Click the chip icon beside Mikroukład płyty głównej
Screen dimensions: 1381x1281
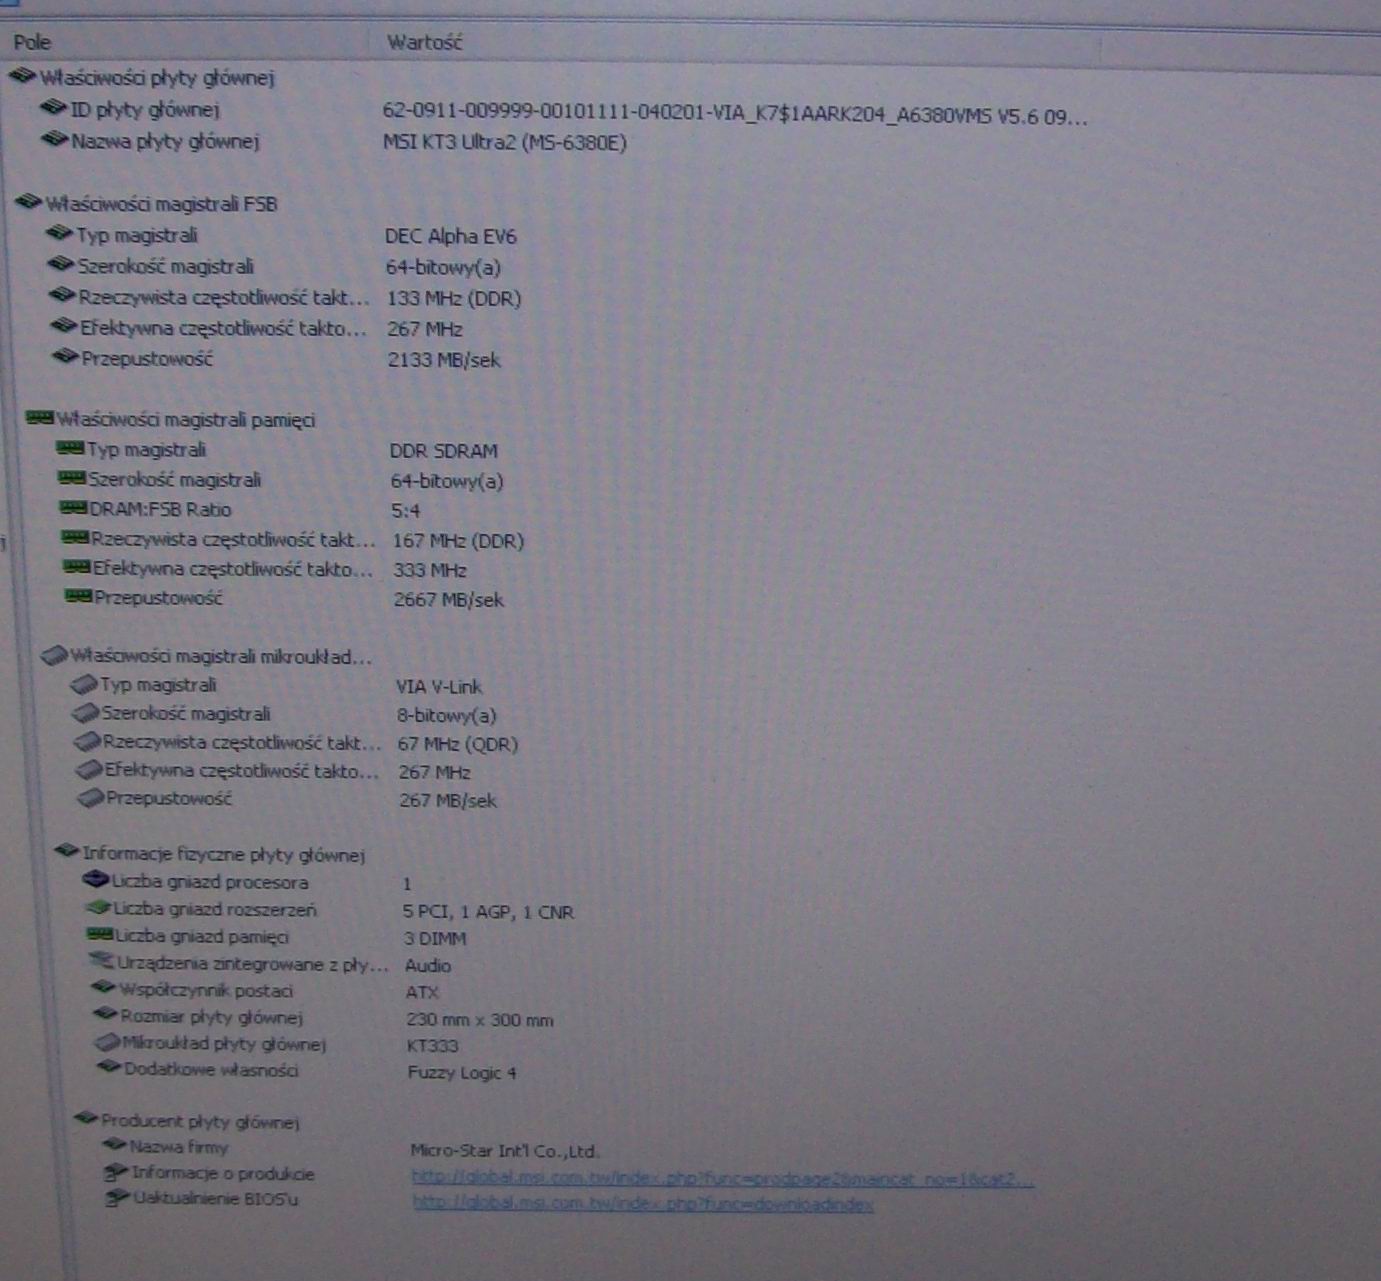pyautogui.click(x=107, y=1043)
